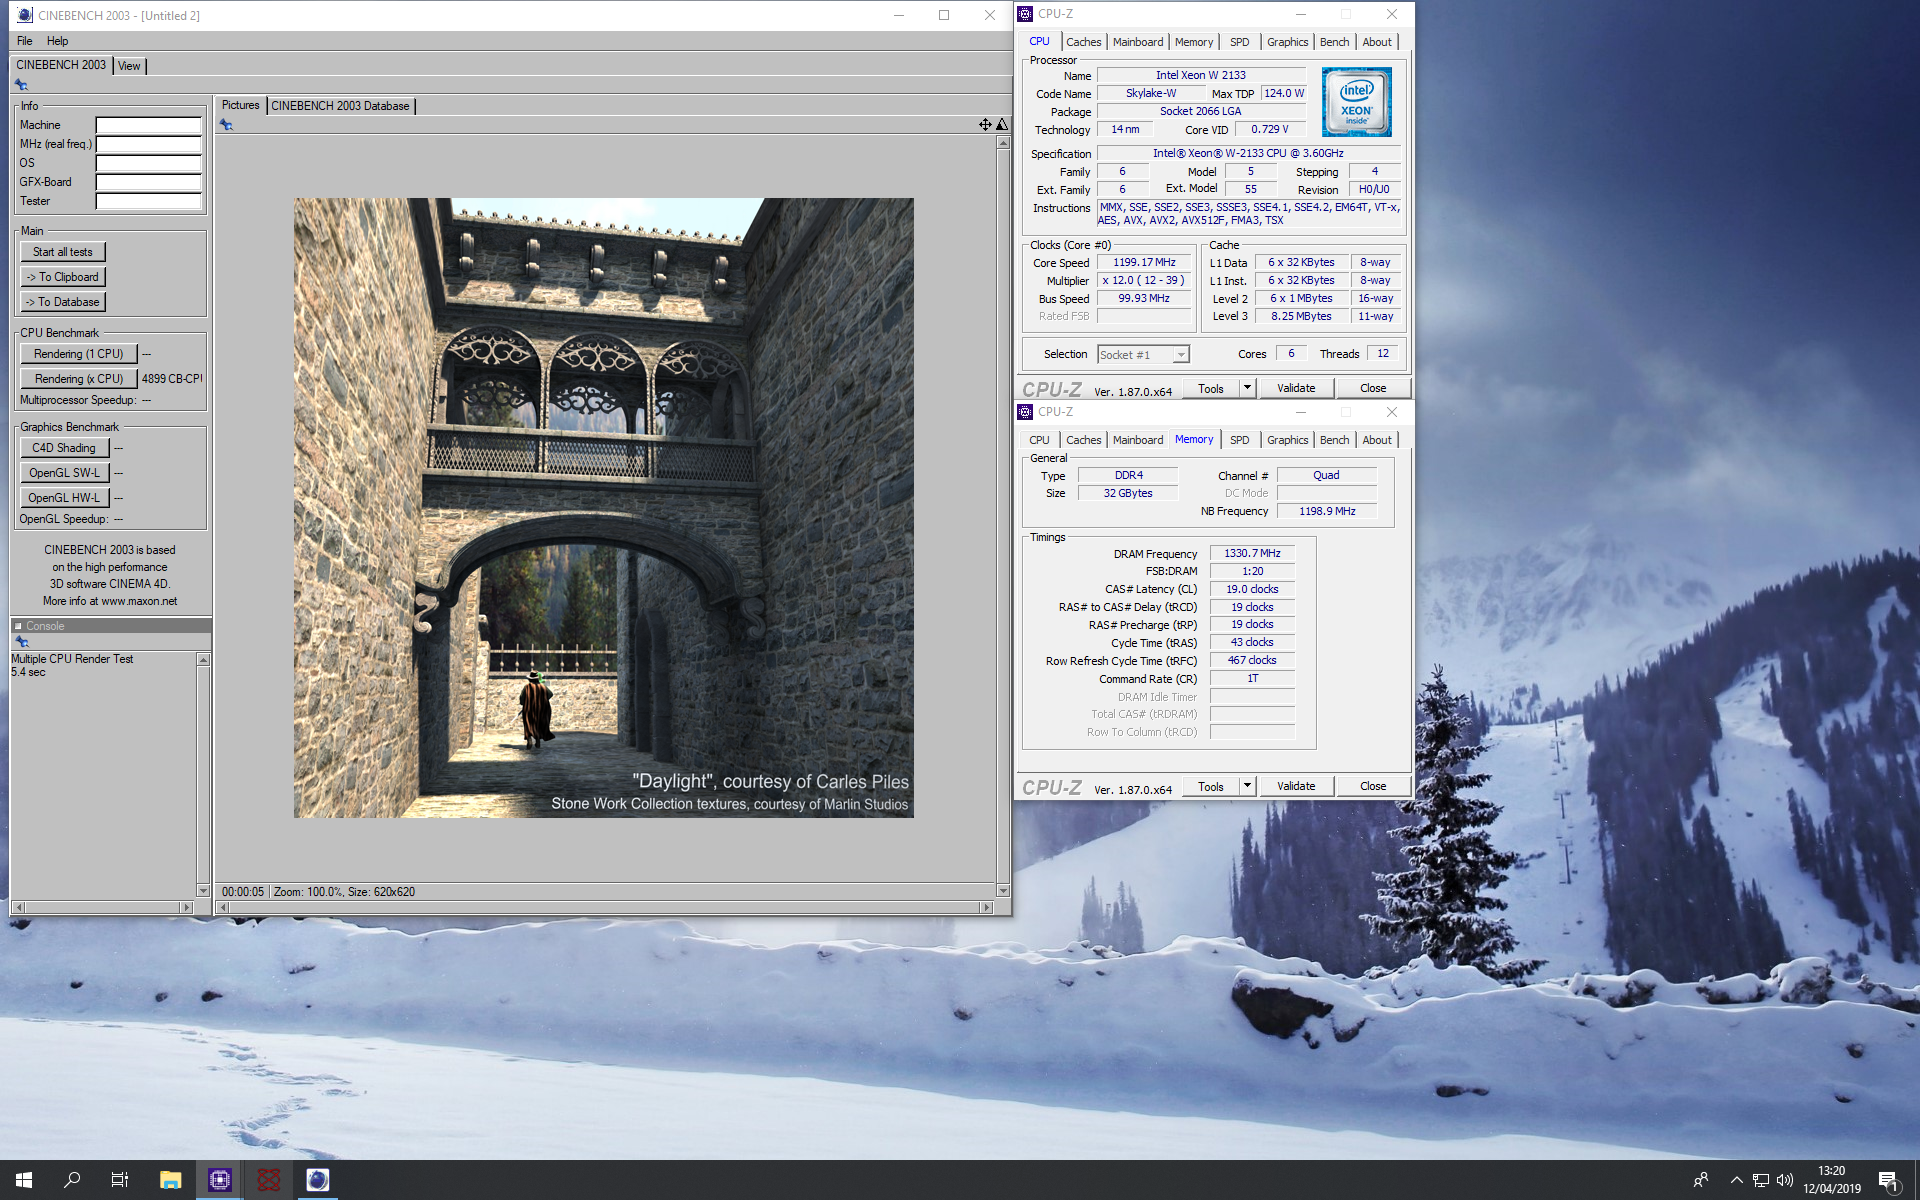Image resolution: width=1920 pixels, height=1200 pixels.
Task: Show hidden system tray icons
Action: click(1736, 1180)
